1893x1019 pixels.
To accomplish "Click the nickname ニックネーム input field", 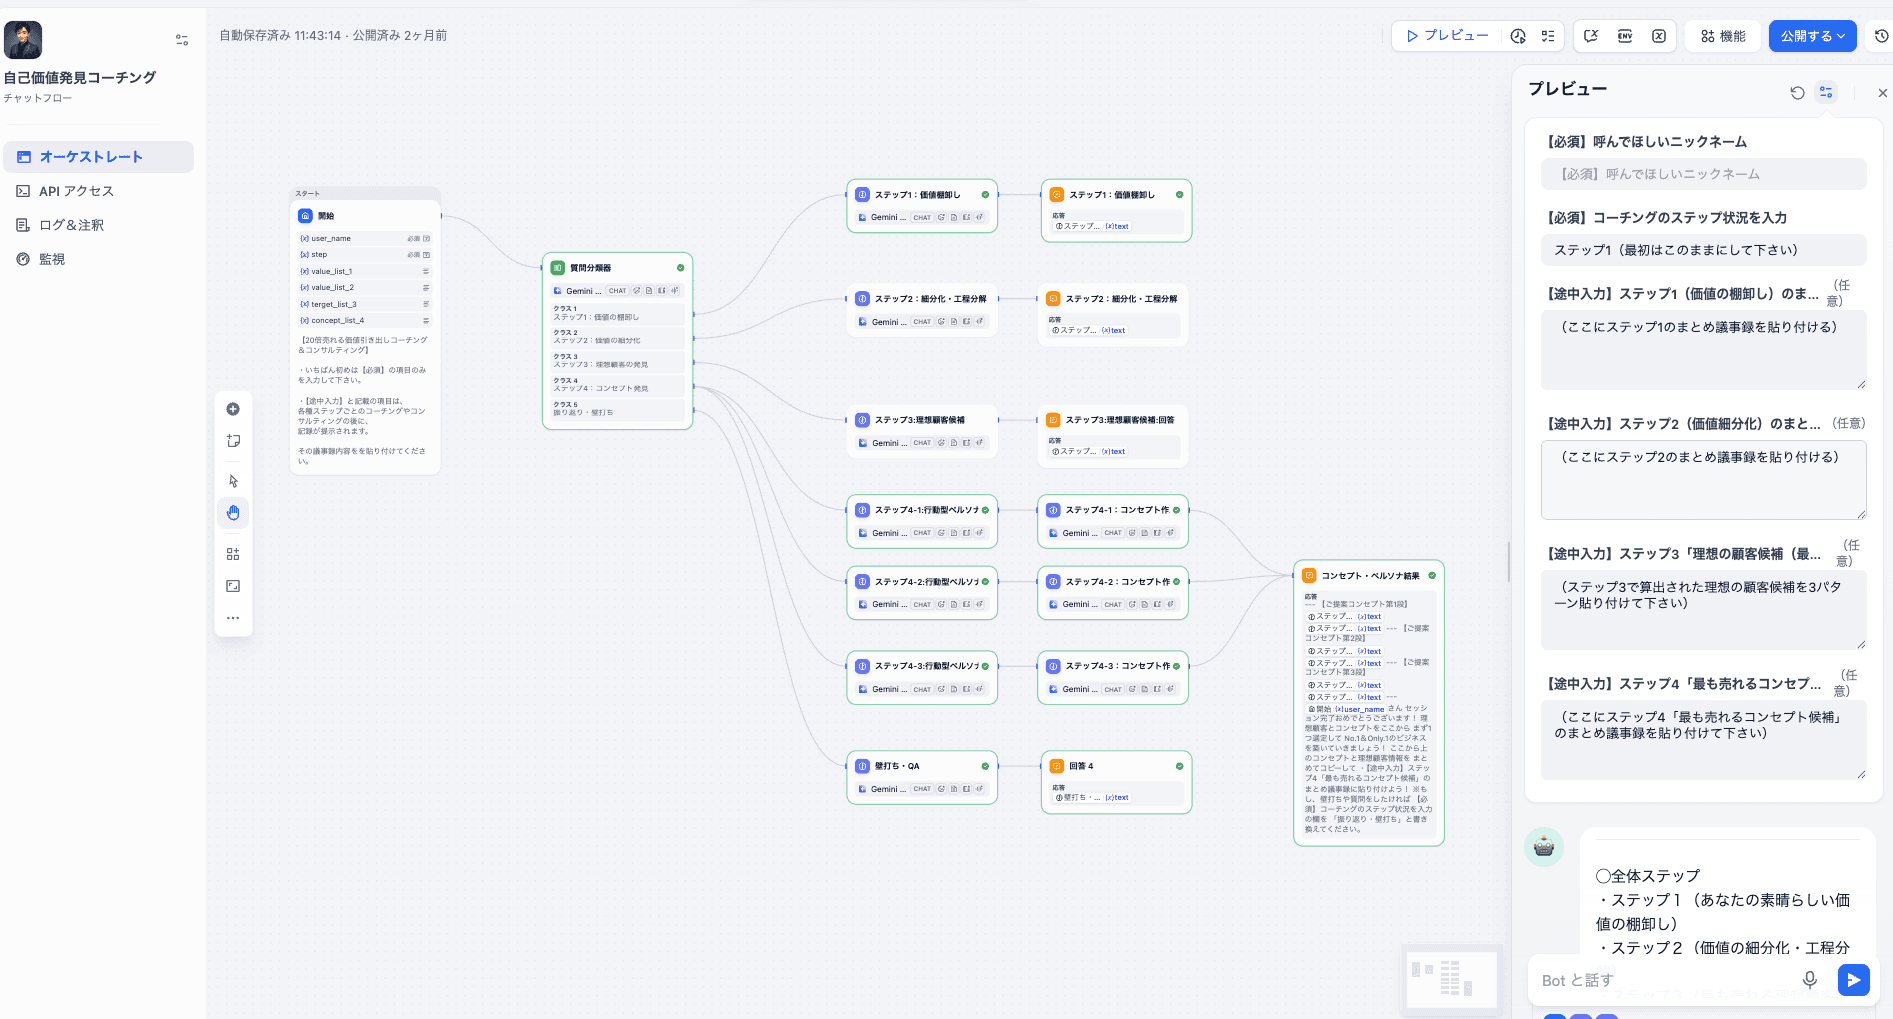I will tap(1703, 174).
